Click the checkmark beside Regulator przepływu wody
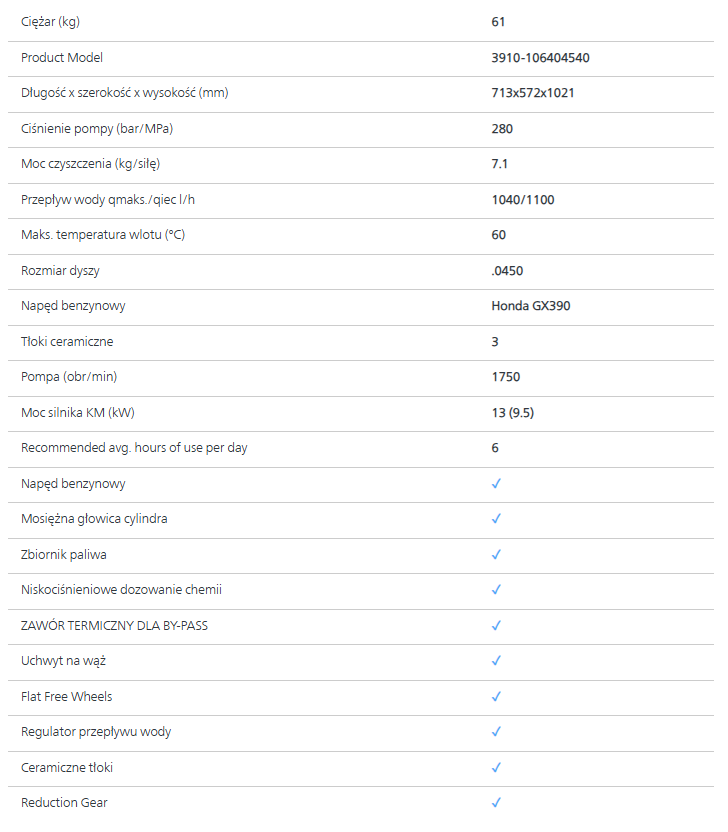This screenshot has height=832, width=728. [496, 732]
